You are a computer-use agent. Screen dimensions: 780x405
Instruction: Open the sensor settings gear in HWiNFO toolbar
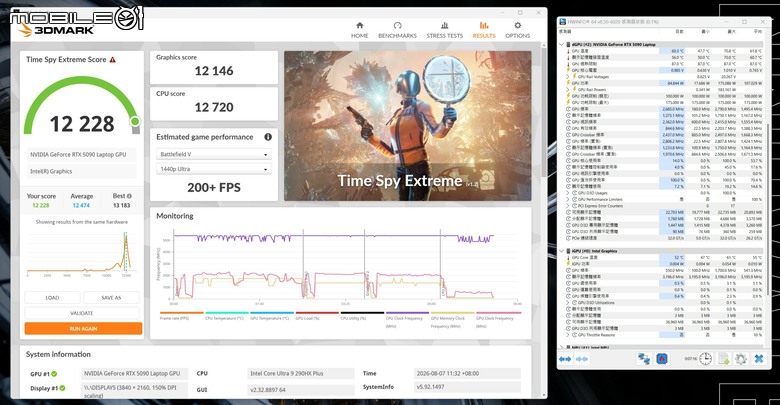click(x=741, y=358)
